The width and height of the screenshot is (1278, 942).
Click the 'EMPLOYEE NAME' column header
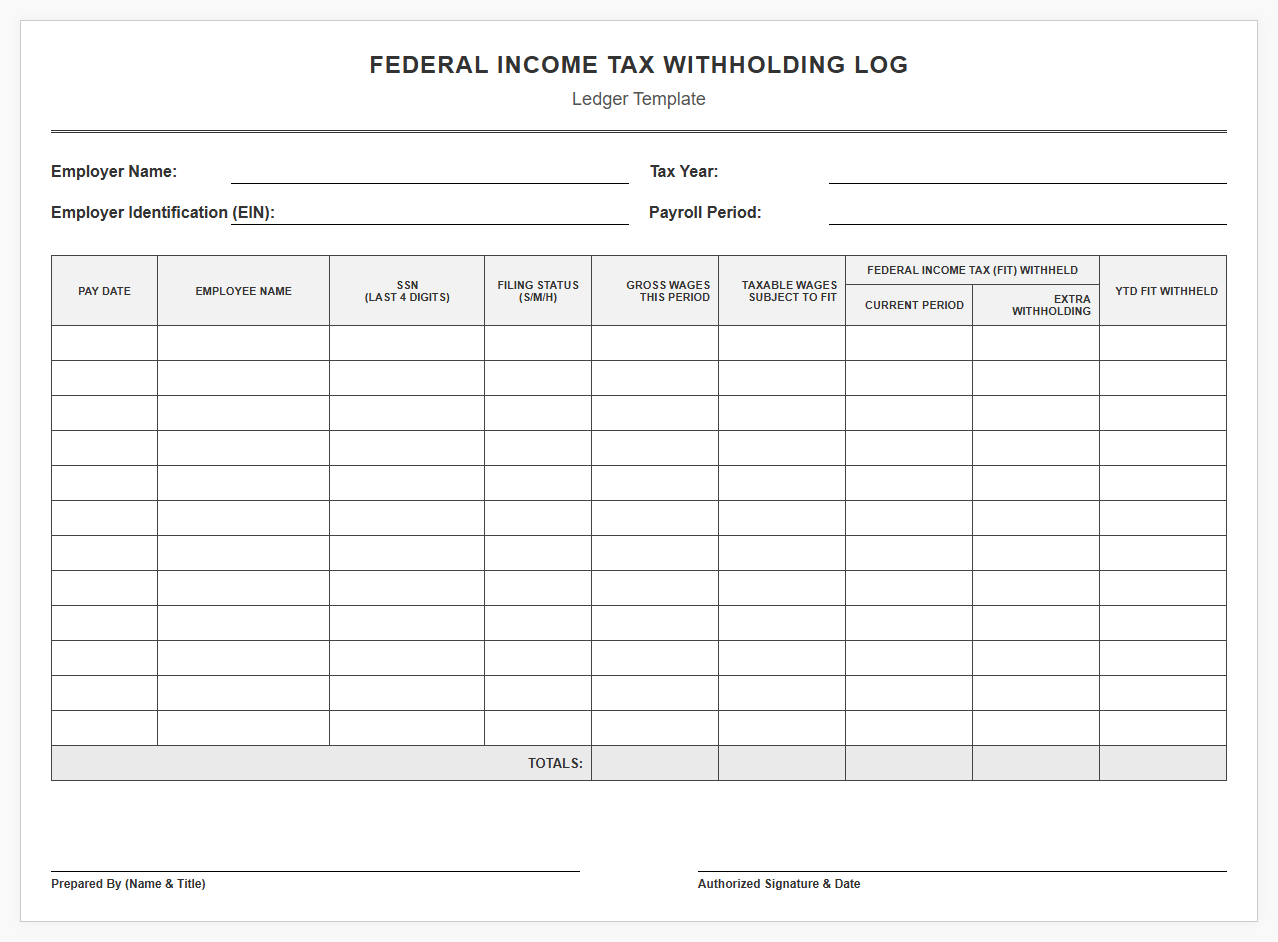pos(243,291)
